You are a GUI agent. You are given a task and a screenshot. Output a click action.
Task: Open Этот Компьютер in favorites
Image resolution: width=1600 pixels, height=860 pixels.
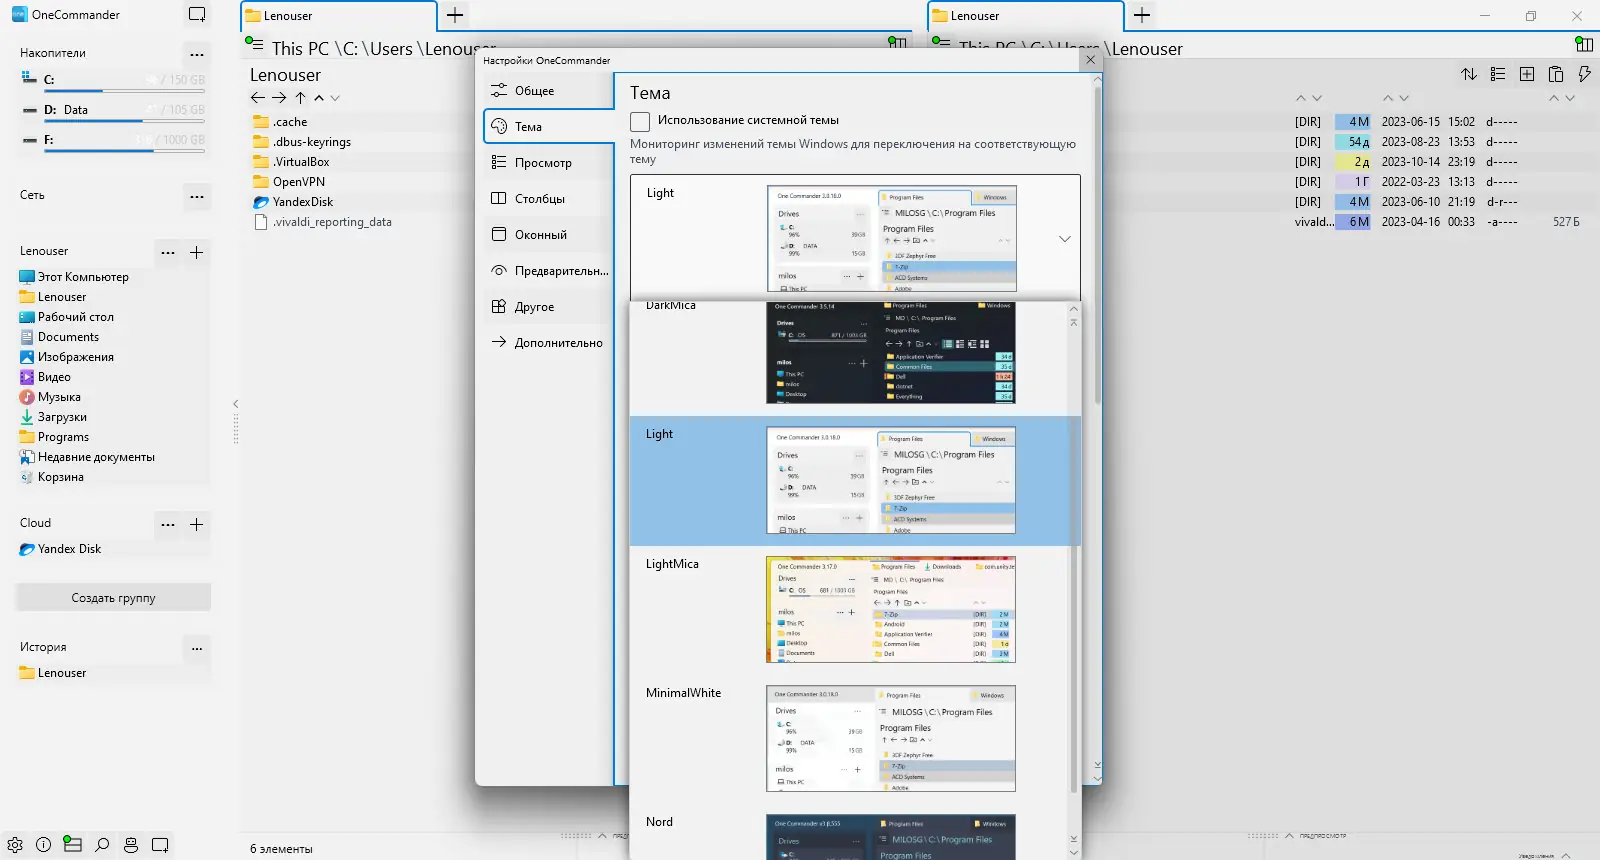74,277
